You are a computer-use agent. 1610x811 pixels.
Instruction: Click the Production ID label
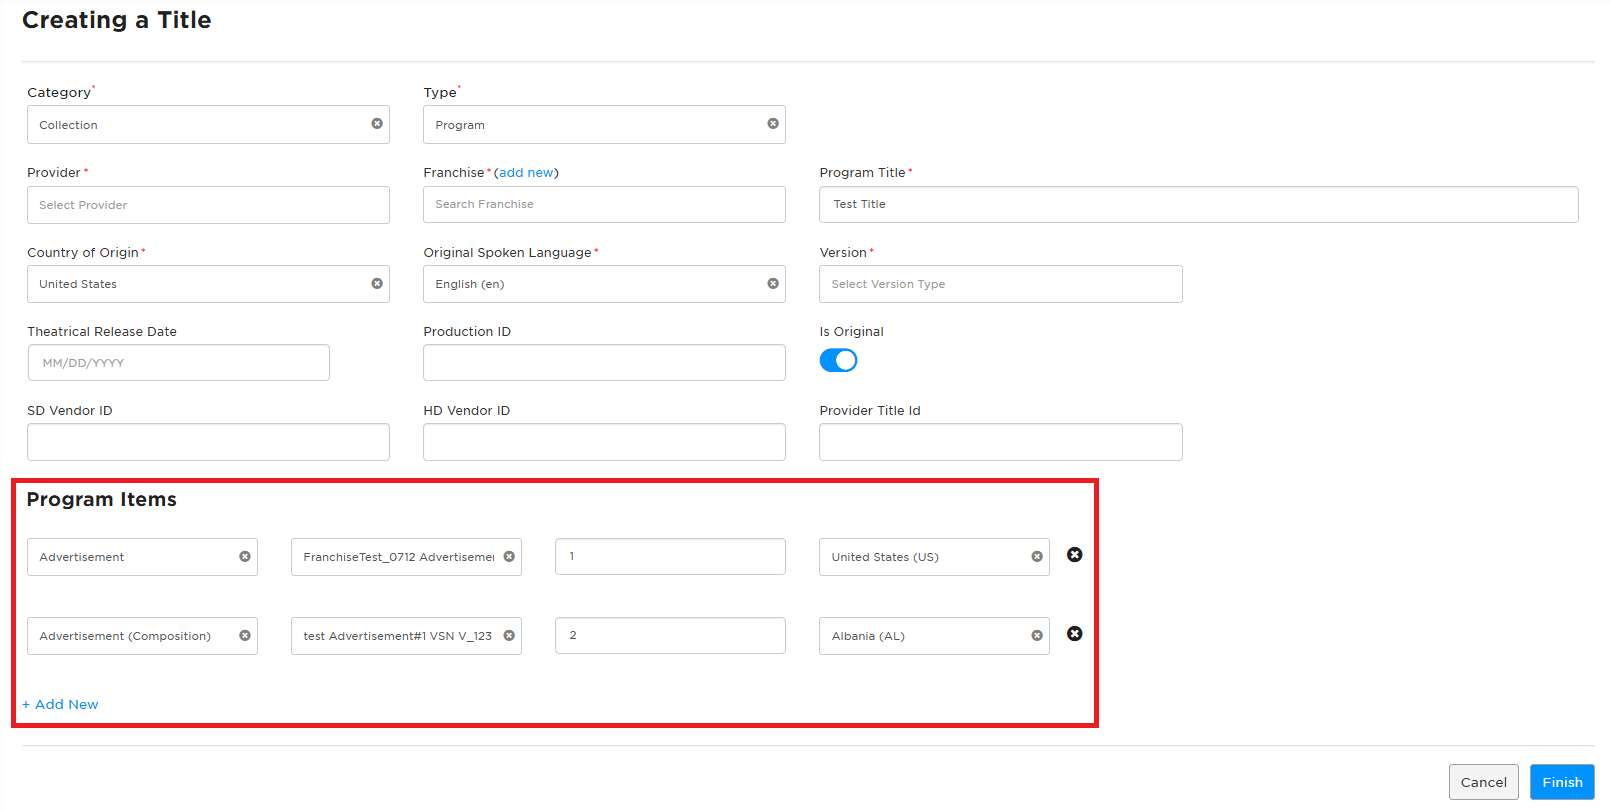pos(467,332)
